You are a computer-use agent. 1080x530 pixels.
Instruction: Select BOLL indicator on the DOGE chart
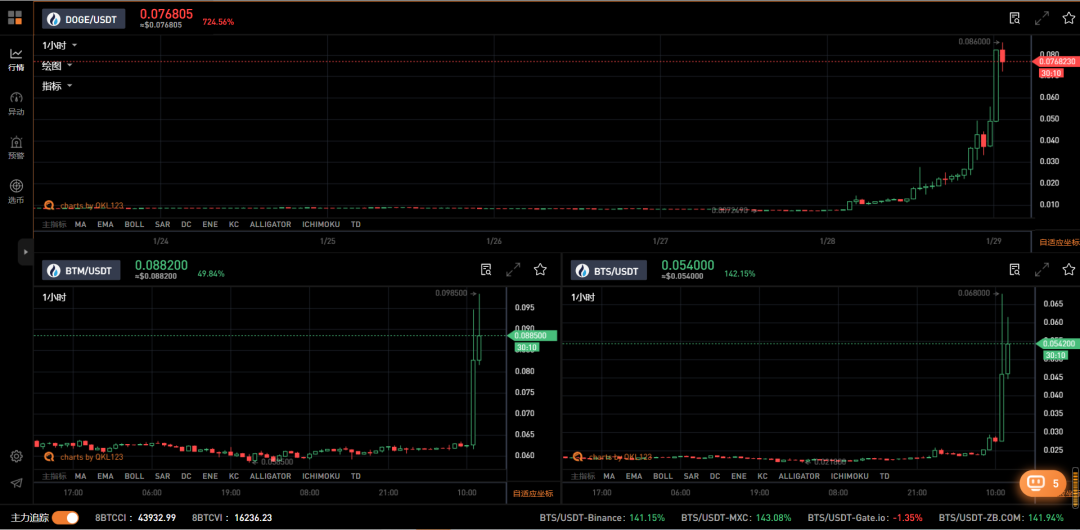(134, 224)
